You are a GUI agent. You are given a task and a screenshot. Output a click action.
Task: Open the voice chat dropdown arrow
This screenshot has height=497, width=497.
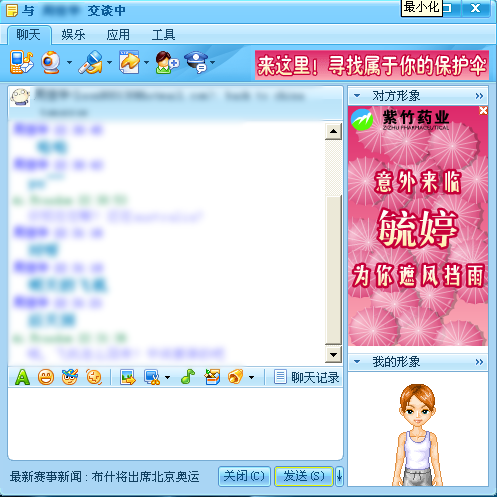(109, 62)
